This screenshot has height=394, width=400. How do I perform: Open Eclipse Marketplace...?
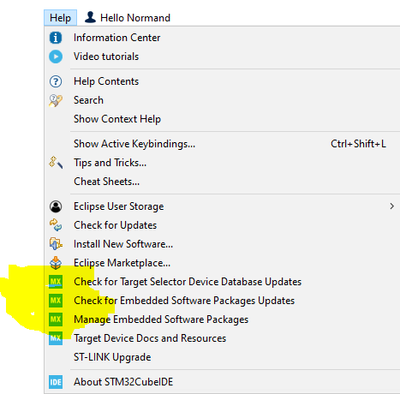122,263
